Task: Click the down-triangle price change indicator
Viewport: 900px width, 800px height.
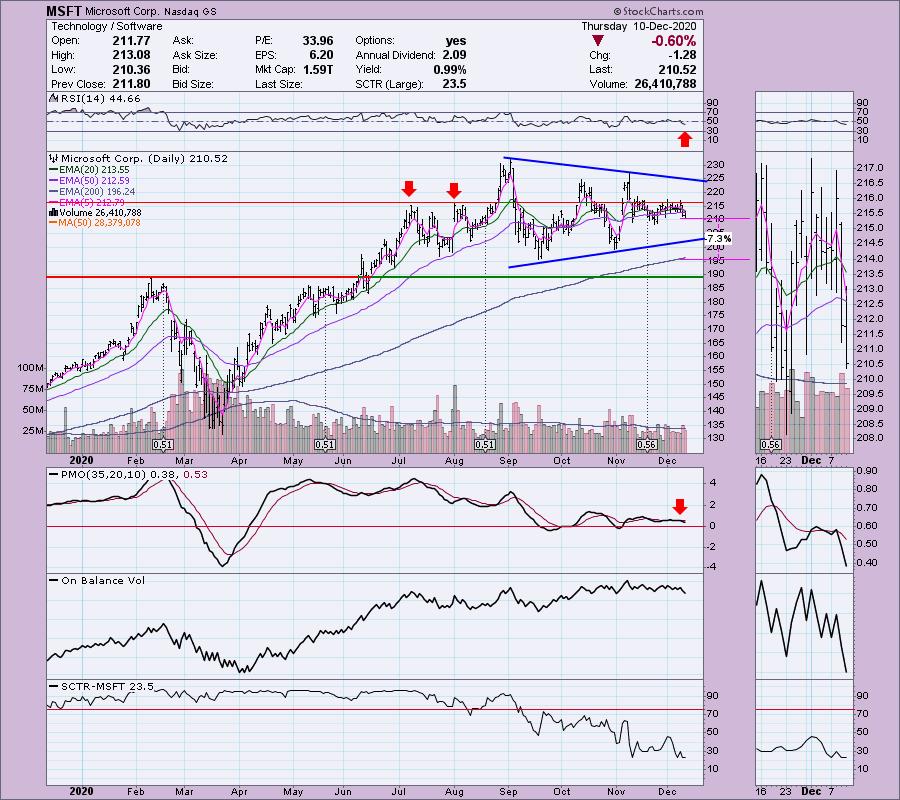Action: pos(598,41)
